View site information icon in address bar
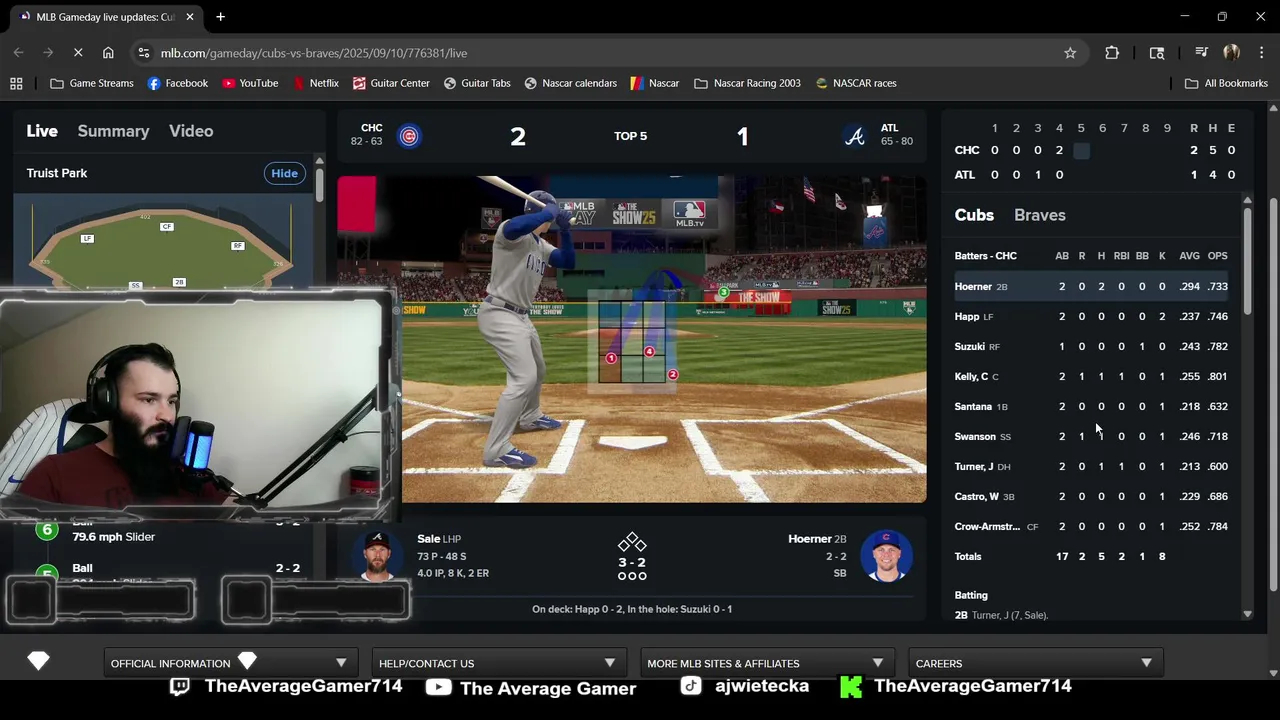Viewport: 1280px width, 720px height. click(144, 53)
